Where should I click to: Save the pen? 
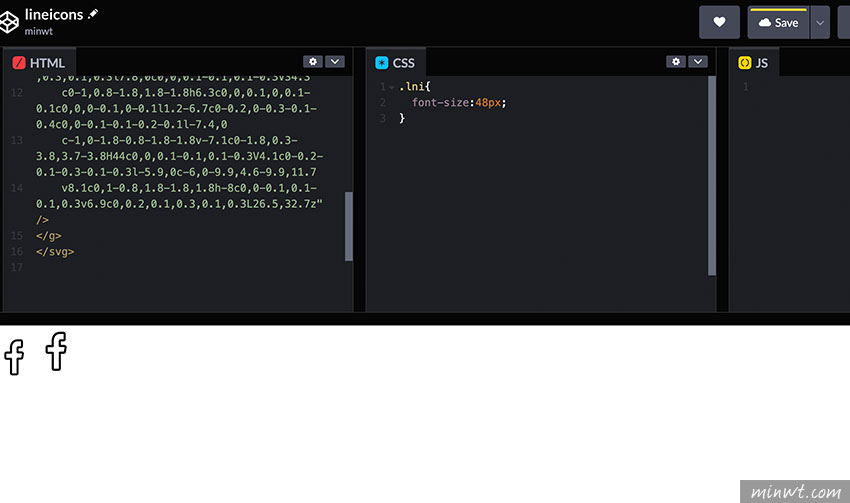pyautogui.click(x=778, y=22)
